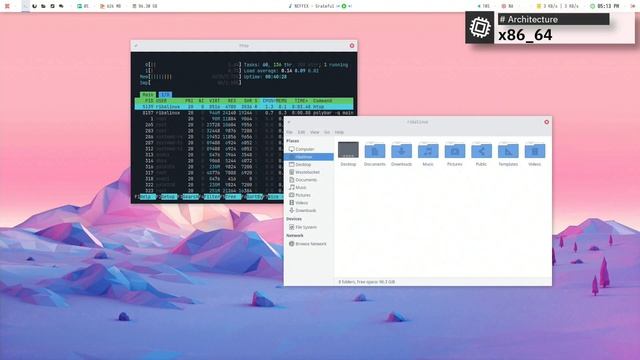Open the Music folder icon
This screenshot has width=640, height=360.
pyautogui.click(x=428, y=150)
